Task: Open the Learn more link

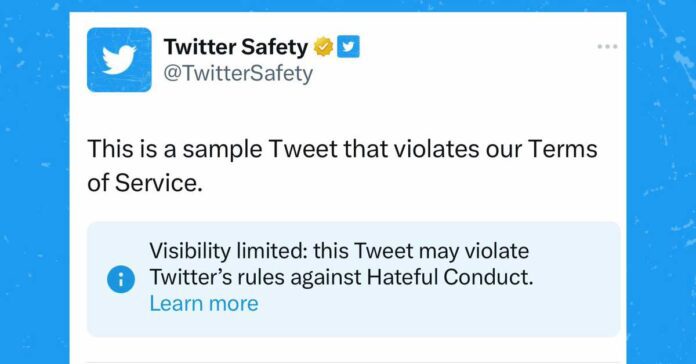Action: (x=204, y=304)
